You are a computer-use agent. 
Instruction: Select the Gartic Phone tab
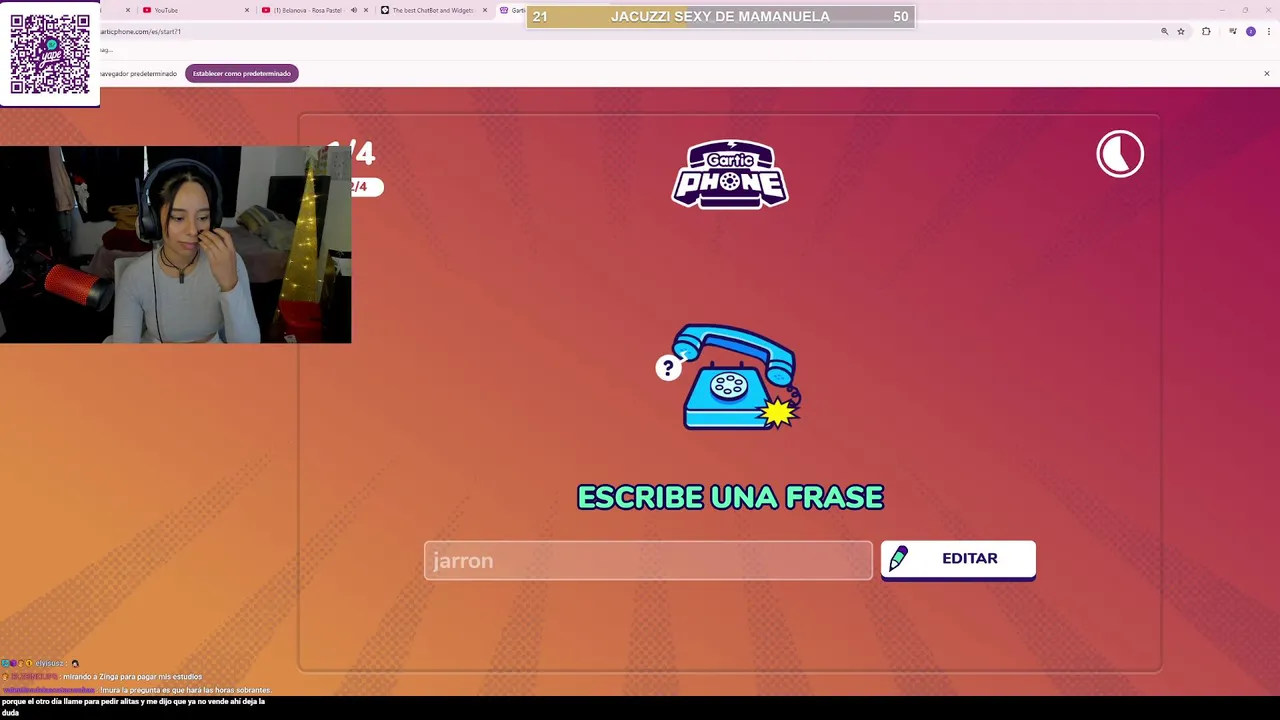(x=512, y=10)
